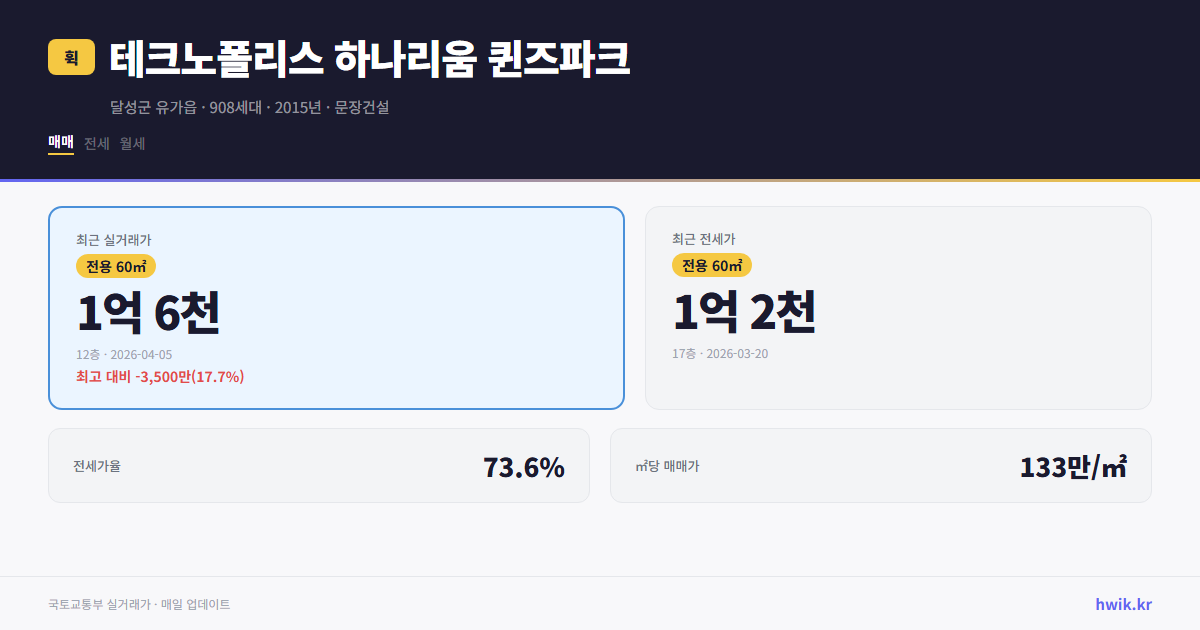
Task: Expand the 12층 · 2026-04-05 transaction entry
Action: click(x=127, y=354)
